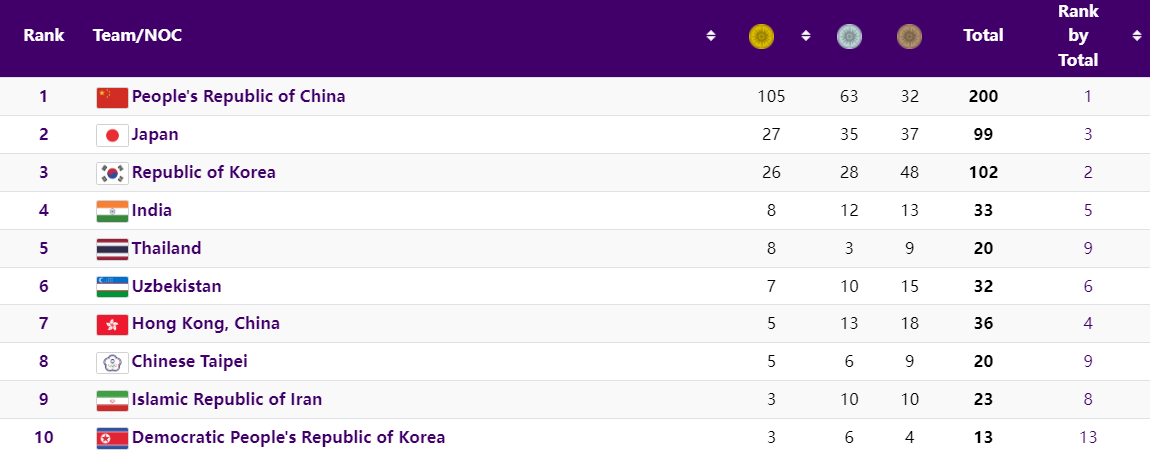Click the Hong Kong, China flag
Screen dimensions: 1150x453
click(112, 324)
